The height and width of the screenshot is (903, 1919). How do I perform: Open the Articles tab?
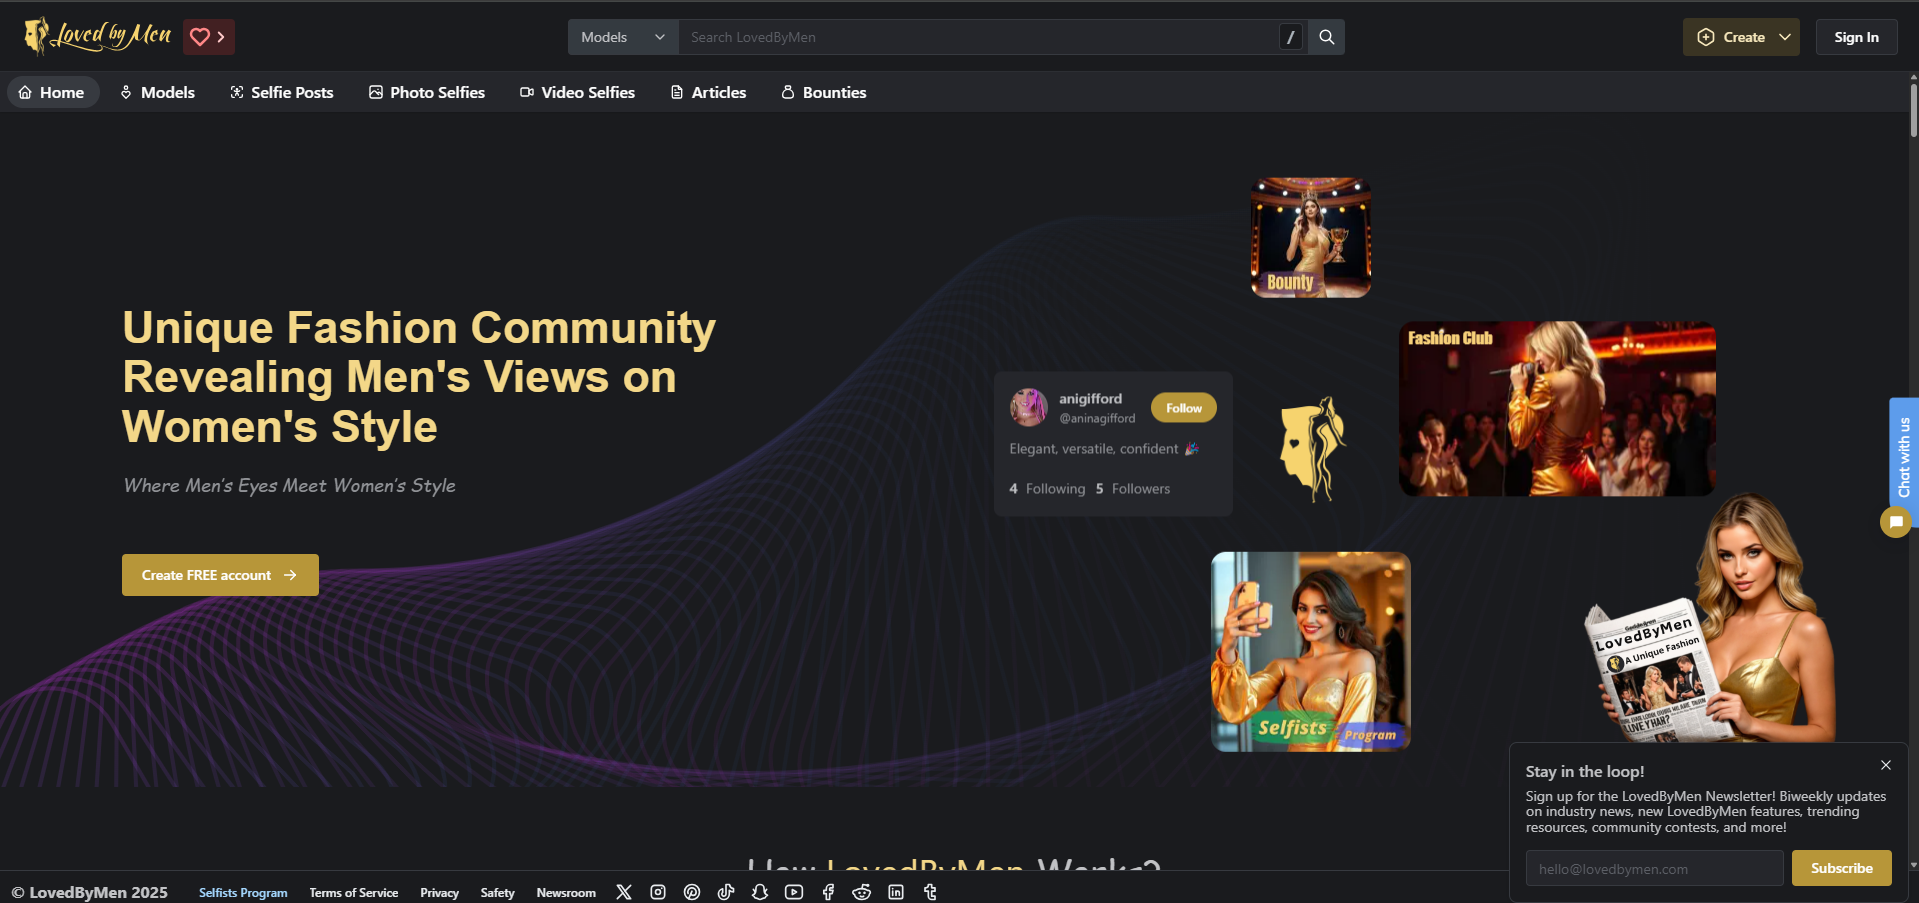tap(709, 92)
